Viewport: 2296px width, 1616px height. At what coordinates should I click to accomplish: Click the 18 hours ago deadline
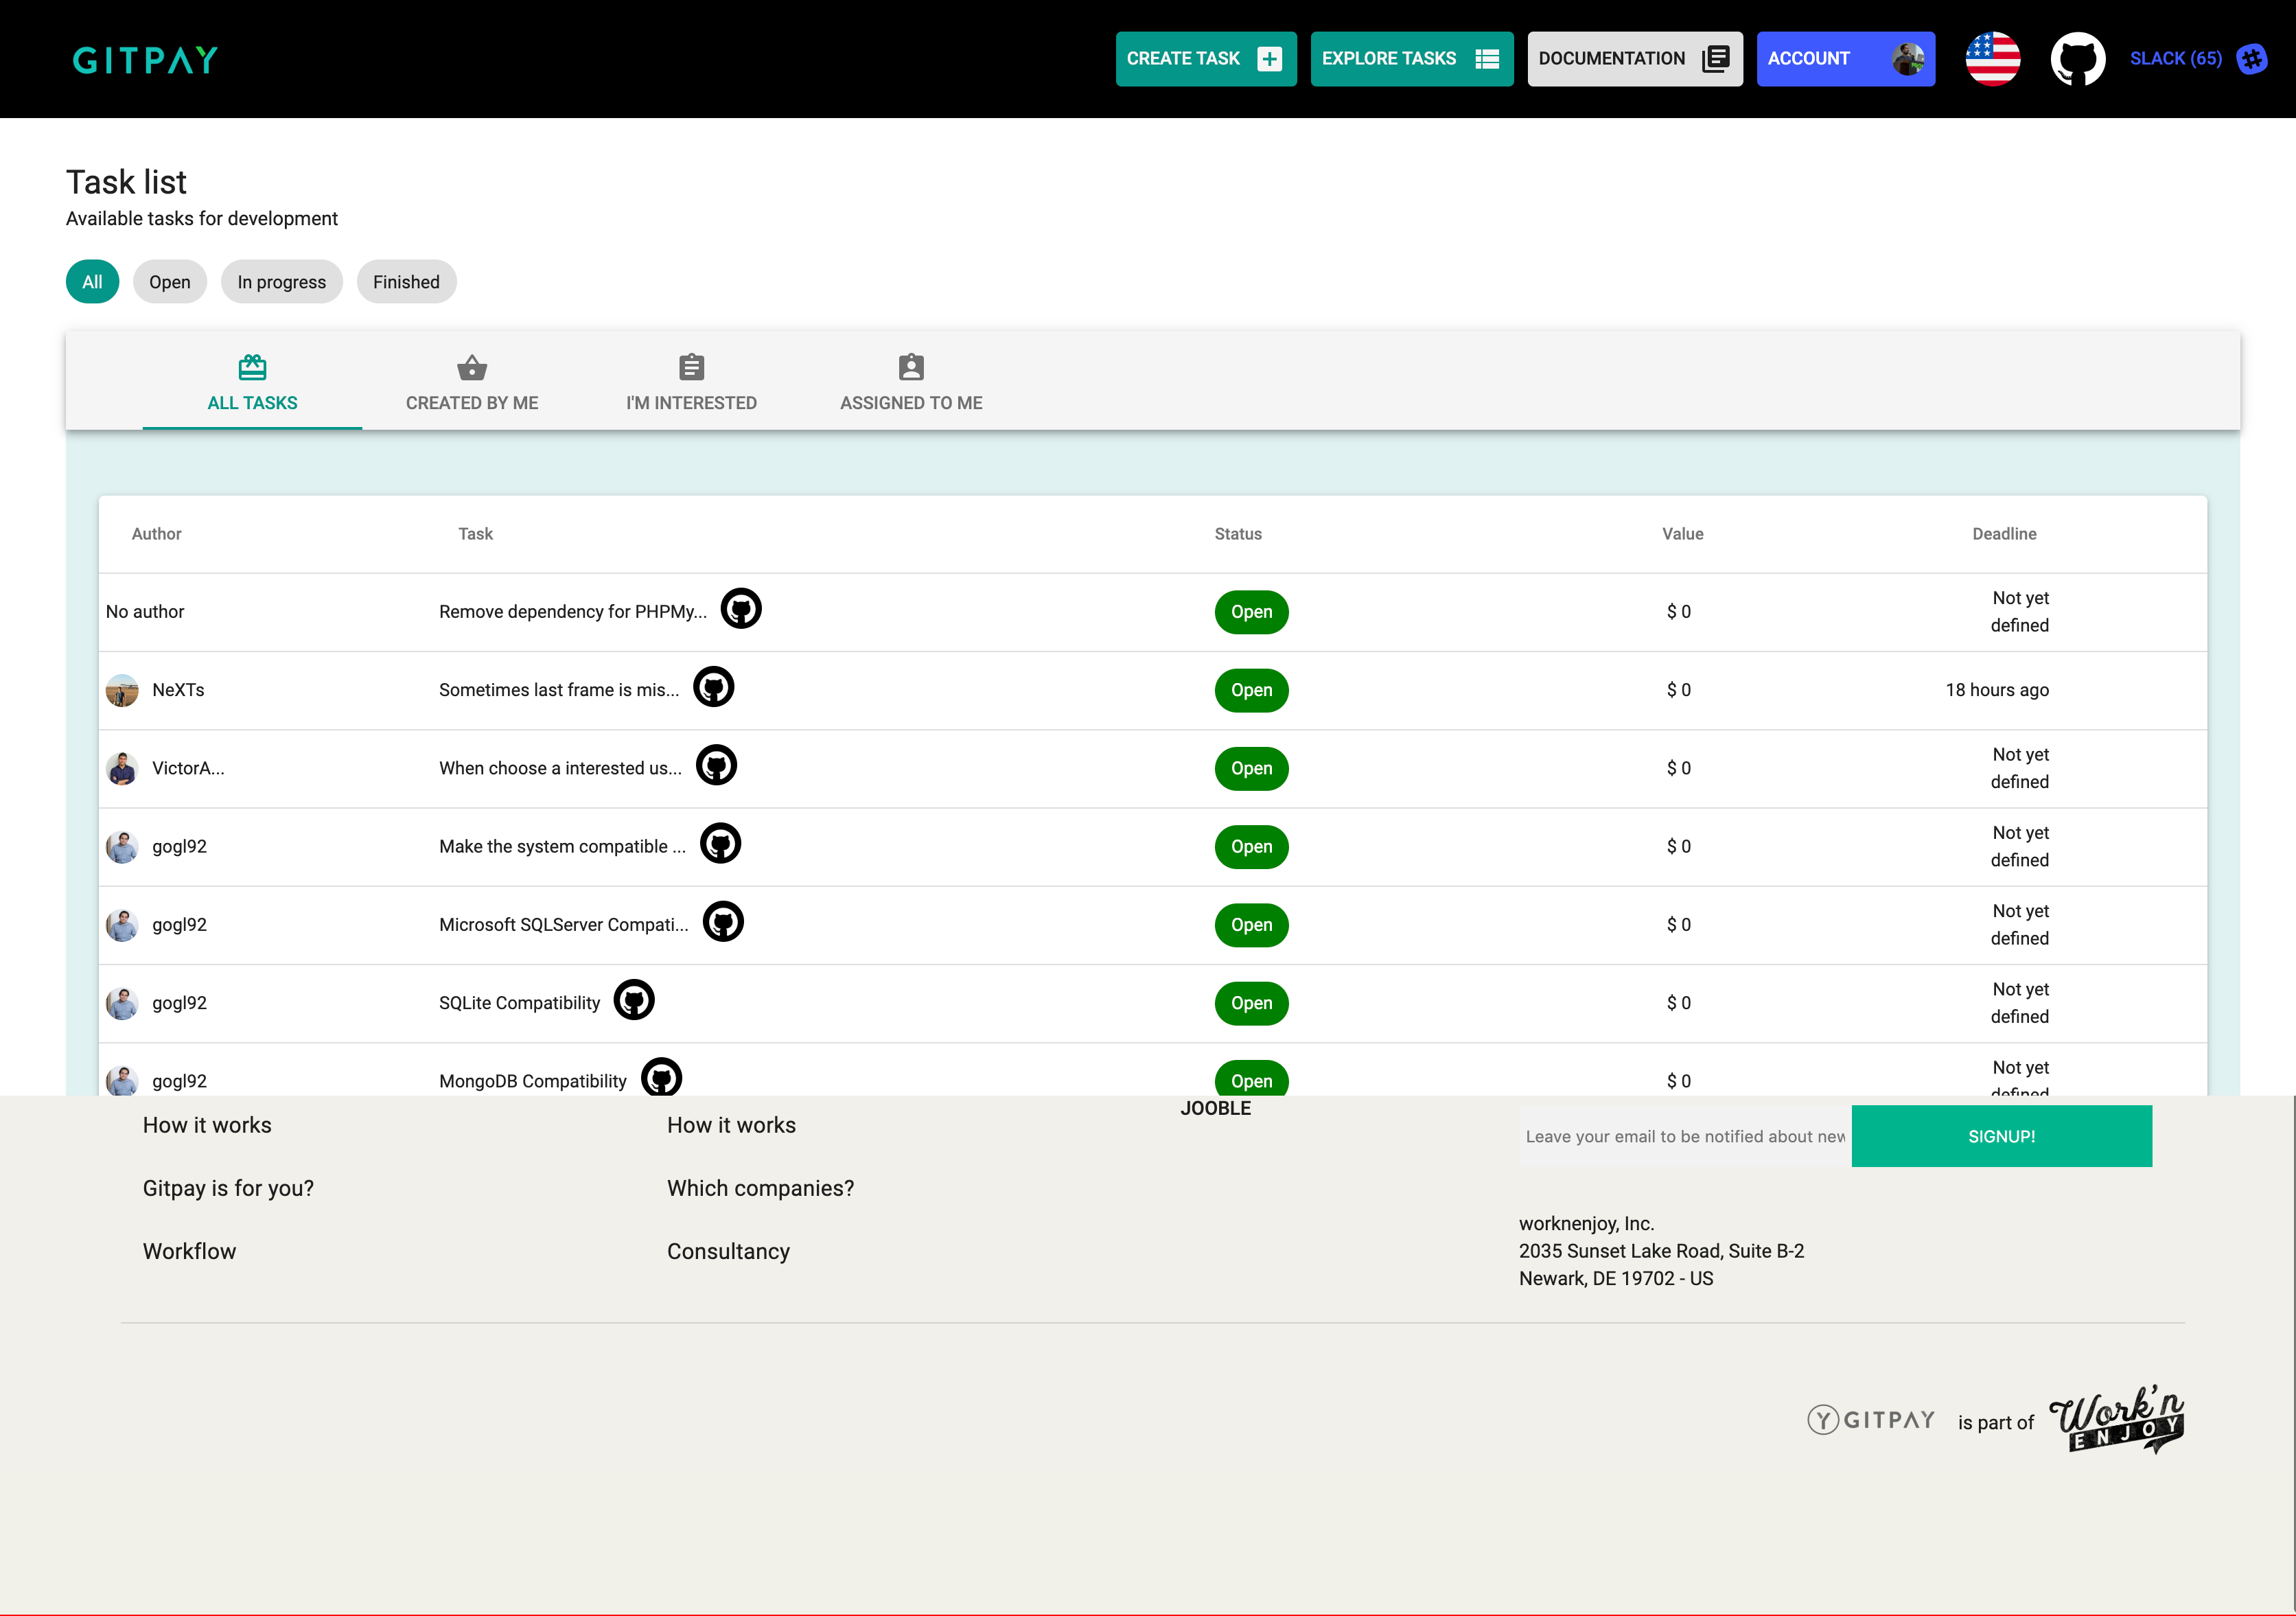pyautogui.click(x=1997, y=690)
